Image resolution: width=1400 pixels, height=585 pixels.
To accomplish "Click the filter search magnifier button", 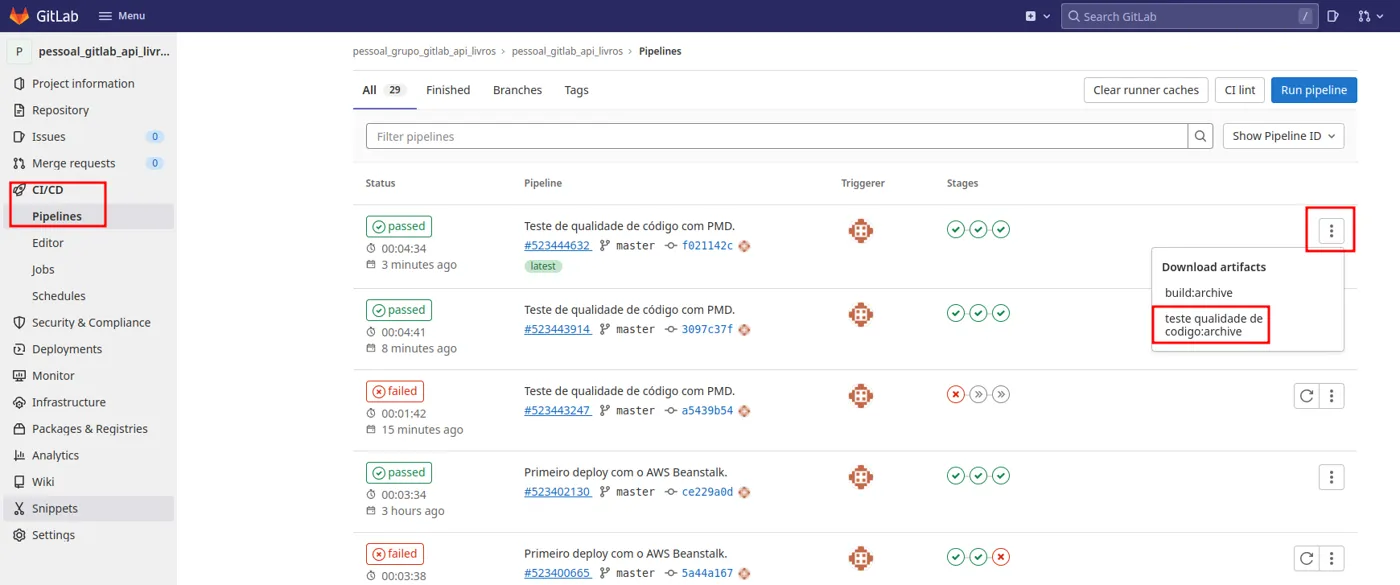I will point(1201,136).
